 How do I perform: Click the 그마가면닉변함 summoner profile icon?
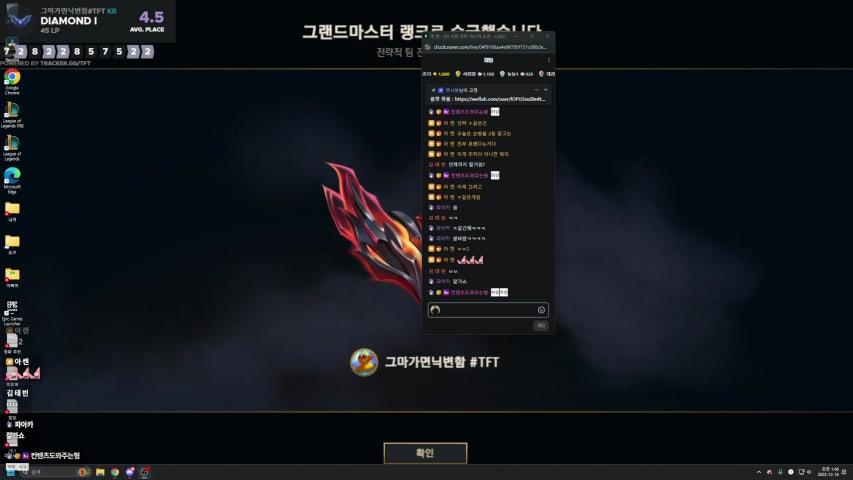pos(364,362)
